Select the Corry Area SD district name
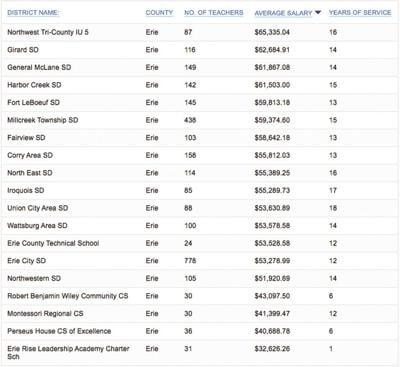400x367 pixels. (x=30, y=155)
